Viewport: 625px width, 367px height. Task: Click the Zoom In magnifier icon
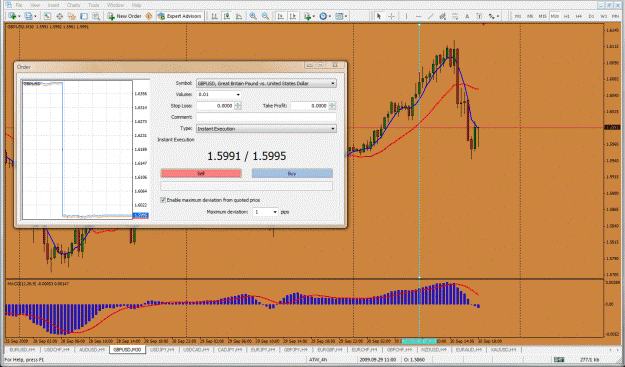[x=253, y=16]
